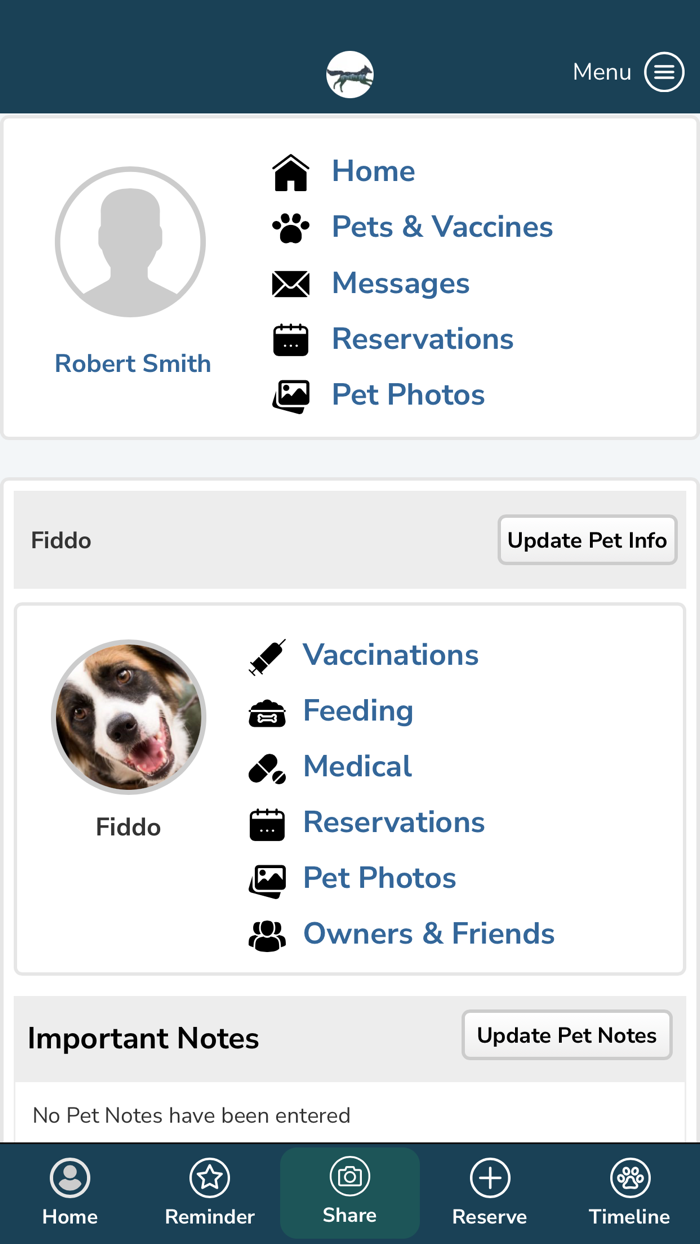This screenshot has width=700, height=1244.
Task: Tap the Reserve plus icon
Action: pos(489,1178)
